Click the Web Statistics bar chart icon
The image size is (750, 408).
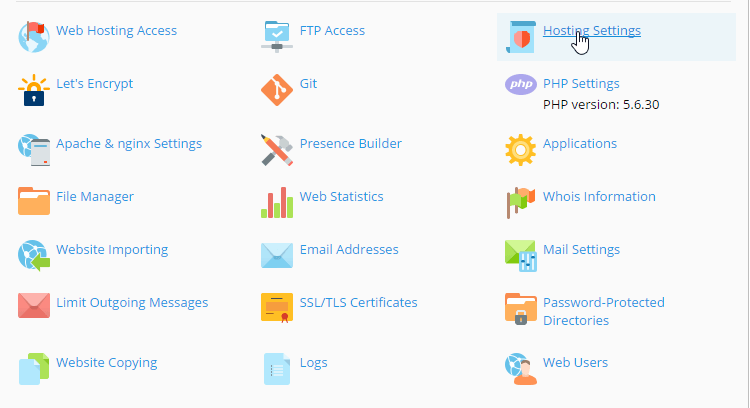[x=277, y=202]
